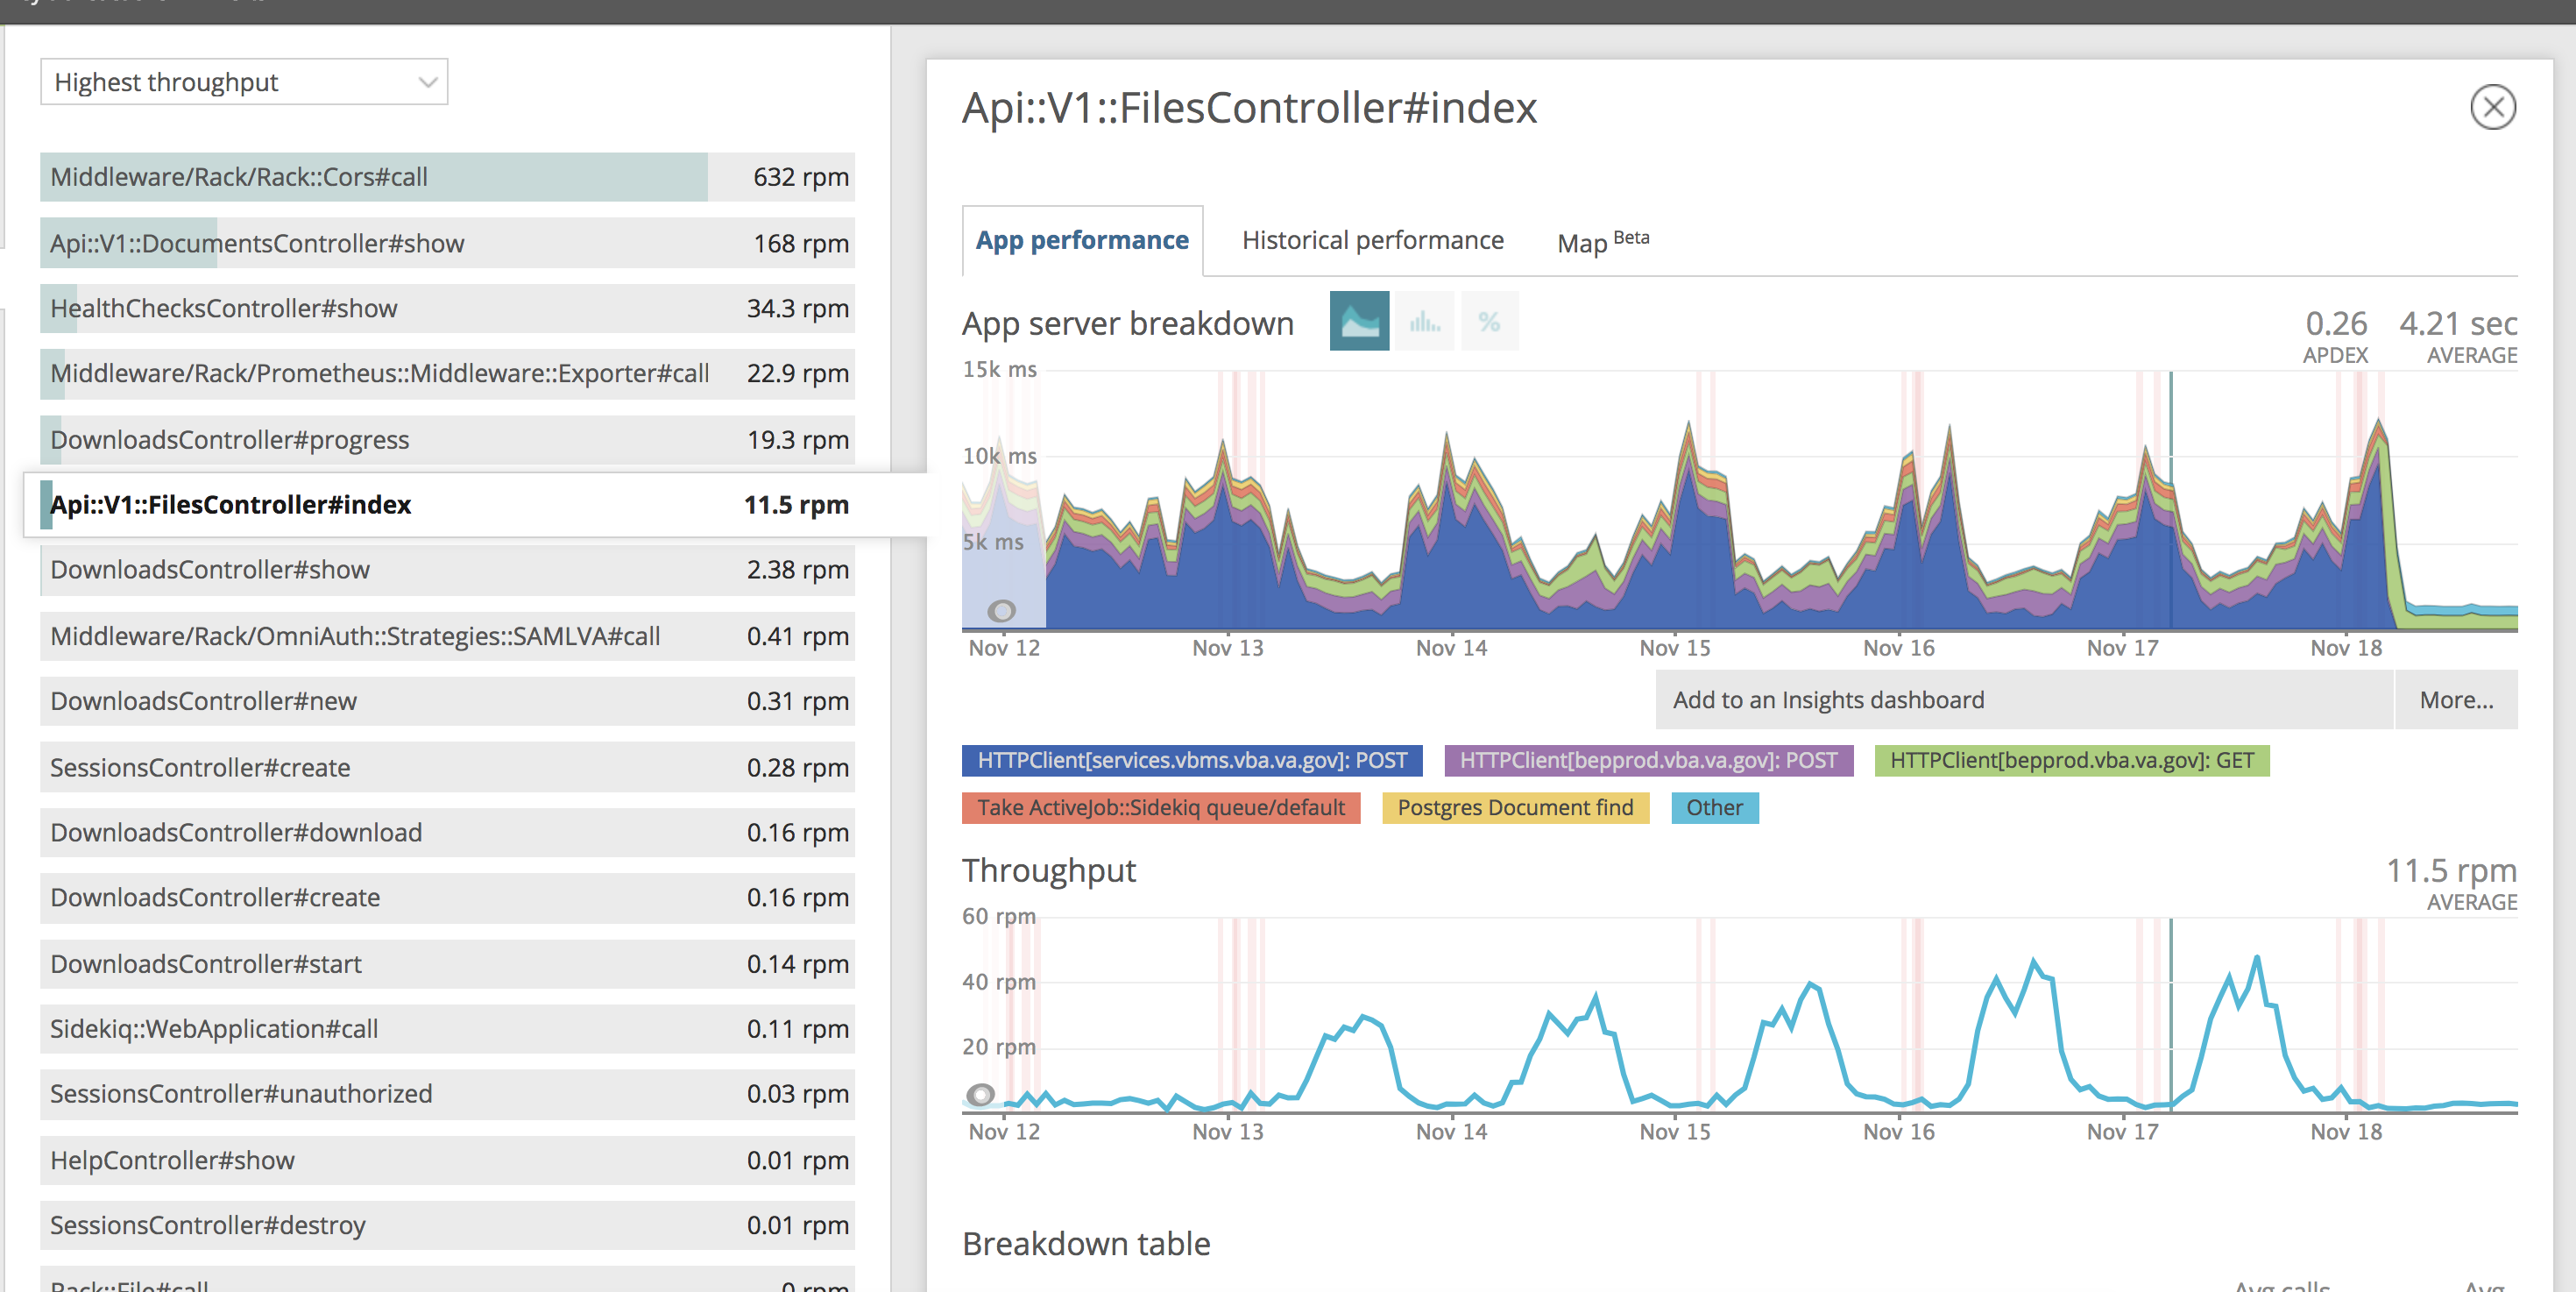Viewport: 2576px width, 1292px height.
Task: Toggle the HTTPClient bepprod GET legend series
Action: point(2072,760)
